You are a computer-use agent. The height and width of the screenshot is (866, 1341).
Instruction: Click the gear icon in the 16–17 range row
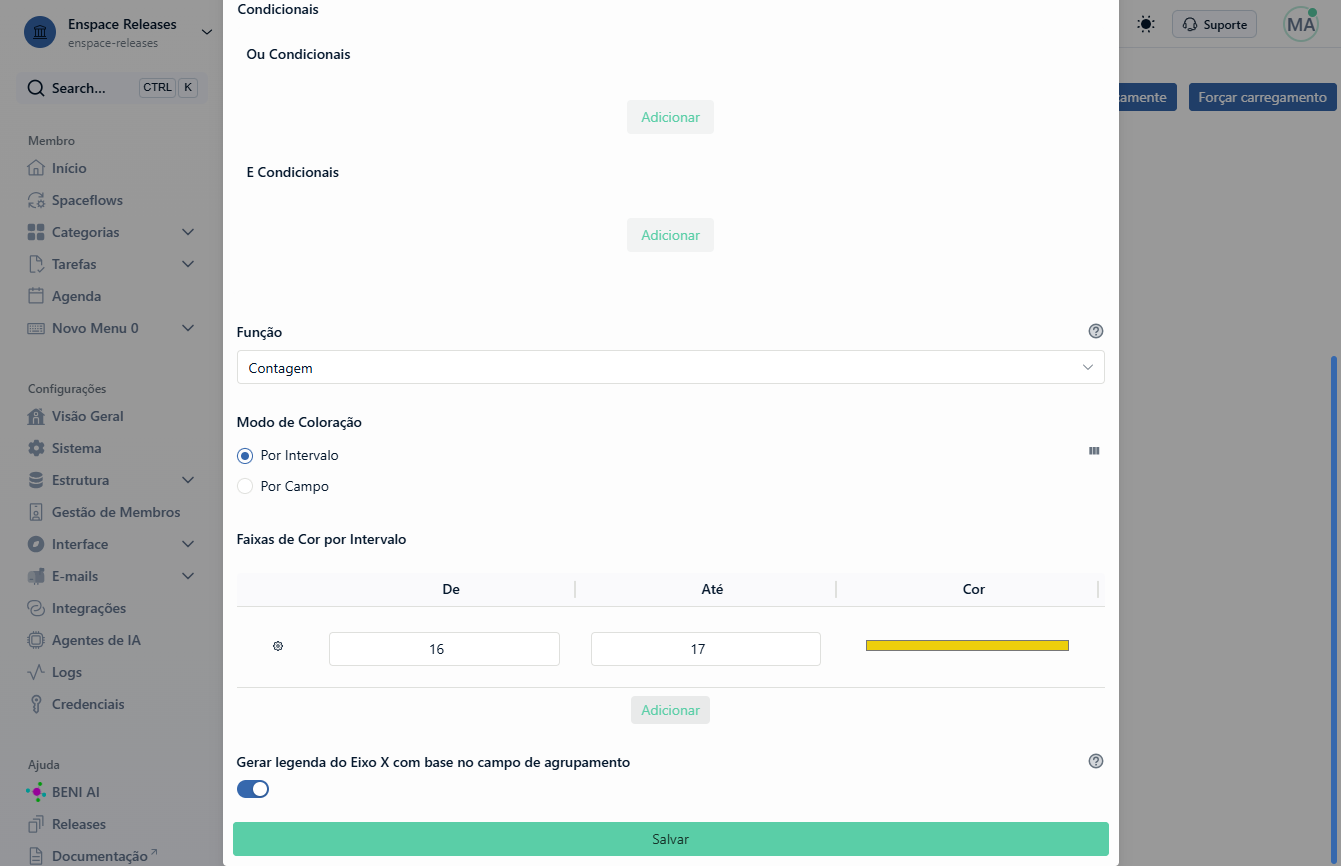coord(278,647)
